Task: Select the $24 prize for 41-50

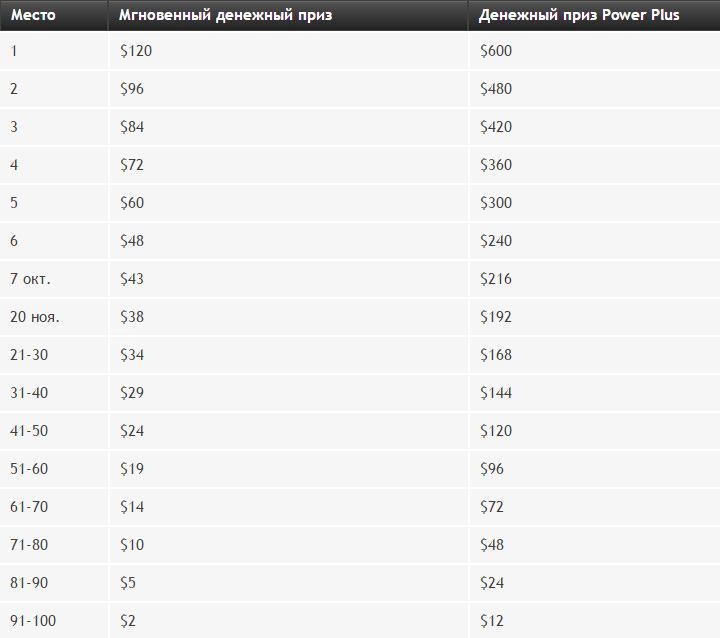Action: click(x=132, y=431)
